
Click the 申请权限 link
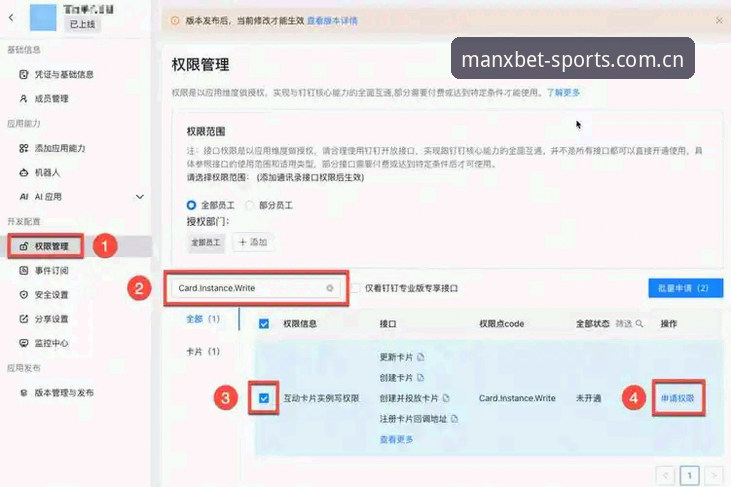677,398
